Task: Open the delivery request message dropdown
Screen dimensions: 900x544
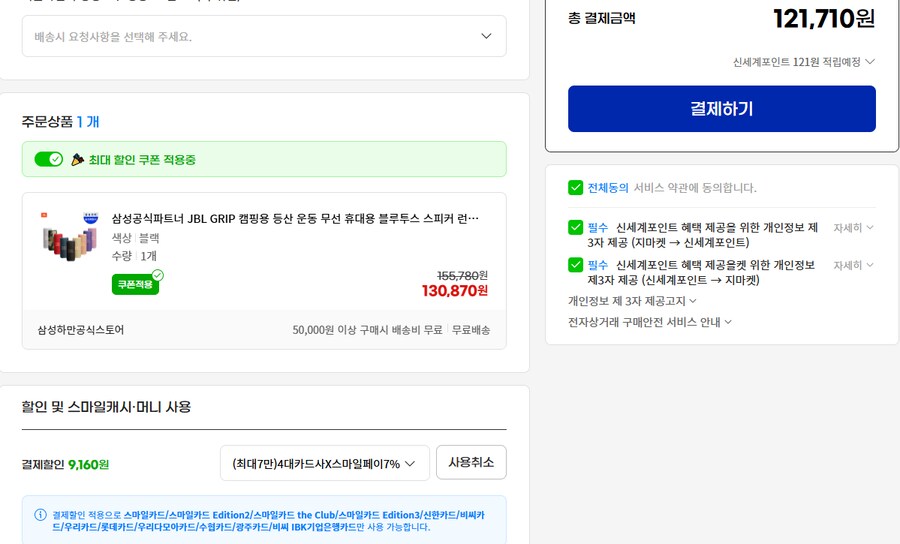Action: (264, 36)
